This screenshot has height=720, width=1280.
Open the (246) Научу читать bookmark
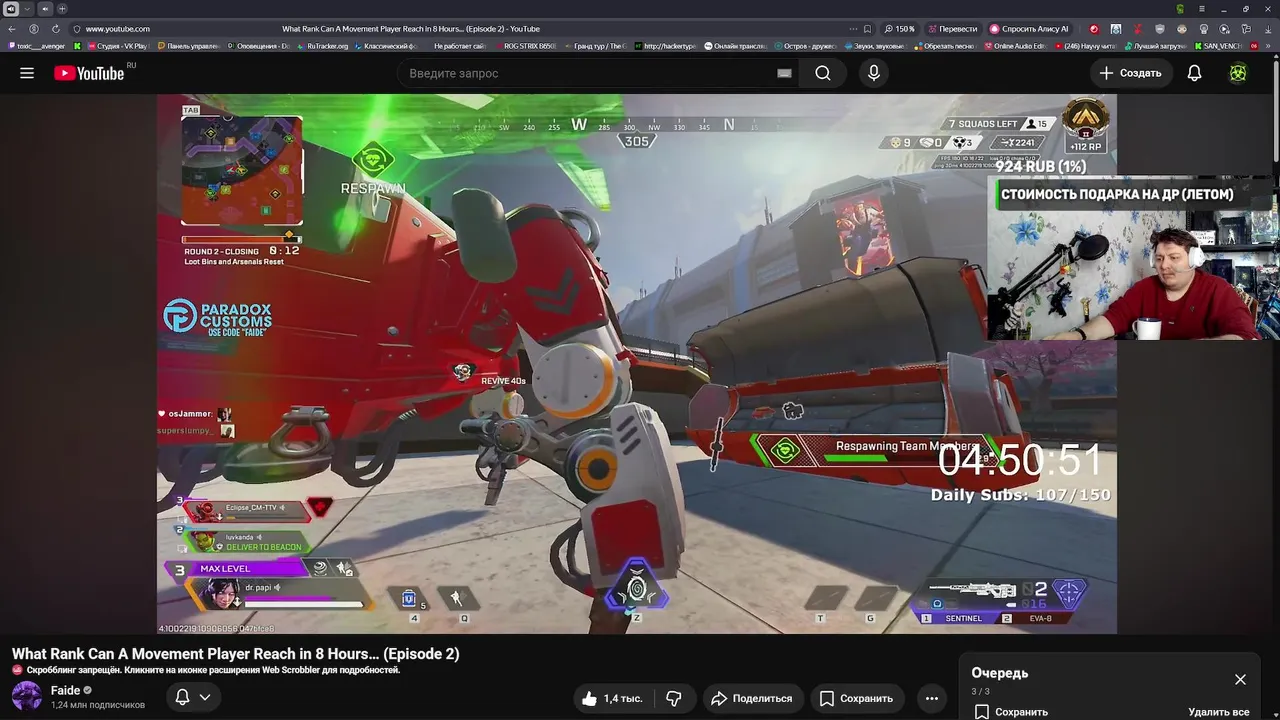pyautogui.click(x=1086, y=46)
